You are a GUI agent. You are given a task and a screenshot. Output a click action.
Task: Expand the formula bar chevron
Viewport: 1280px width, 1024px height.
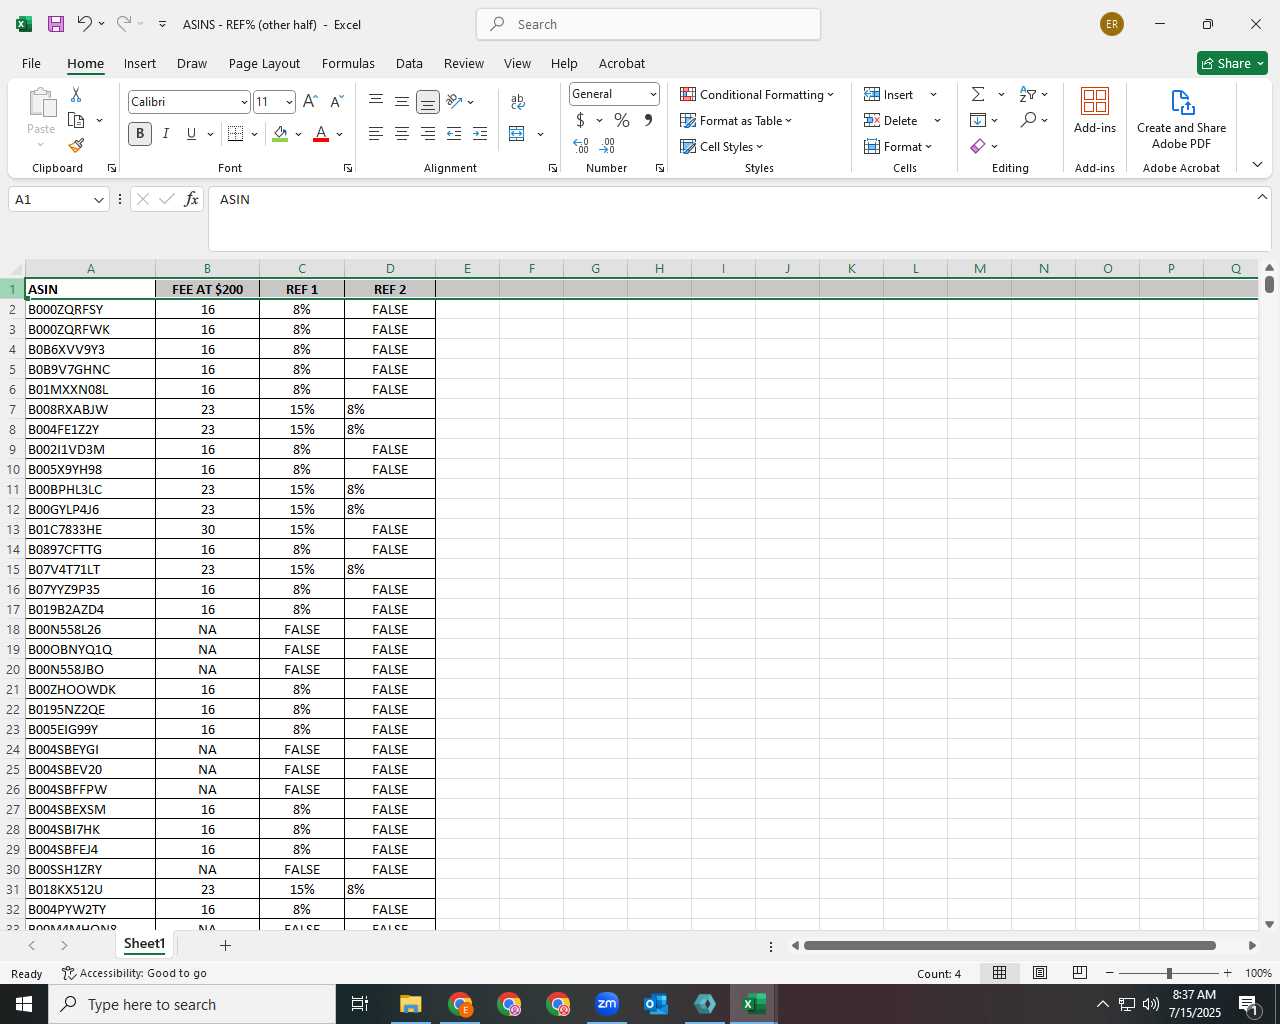tap(1262, 197)
